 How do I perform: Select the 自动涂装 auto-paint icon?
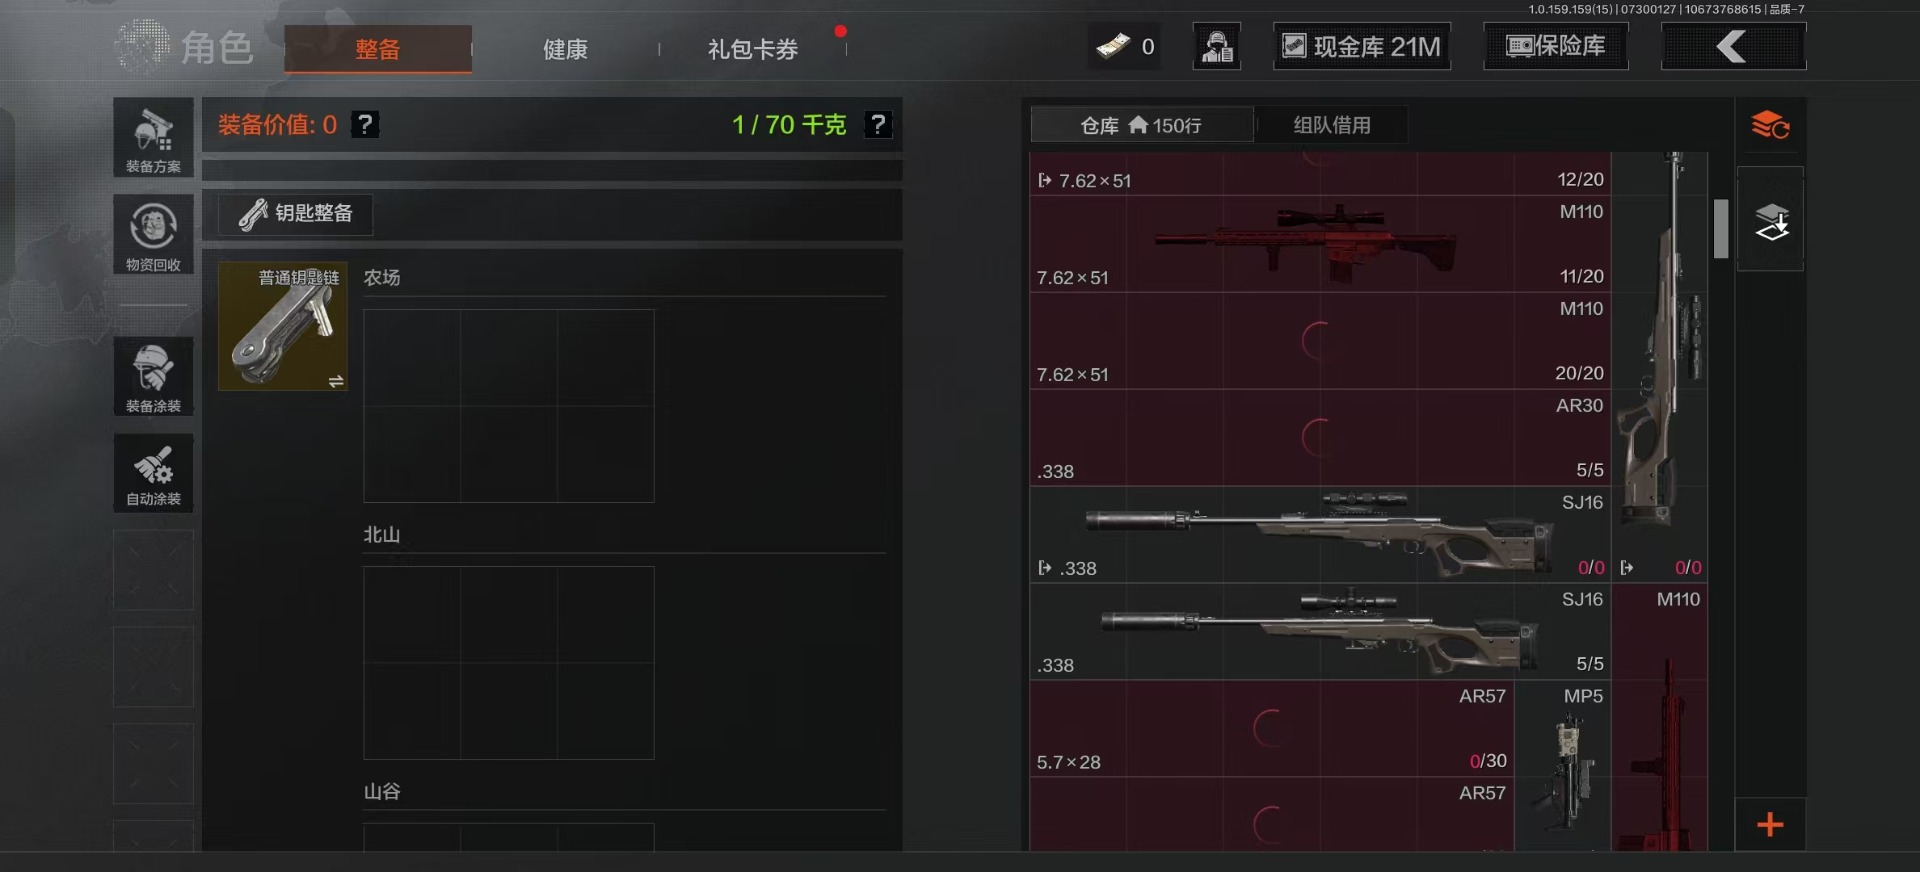click(153, 473)
